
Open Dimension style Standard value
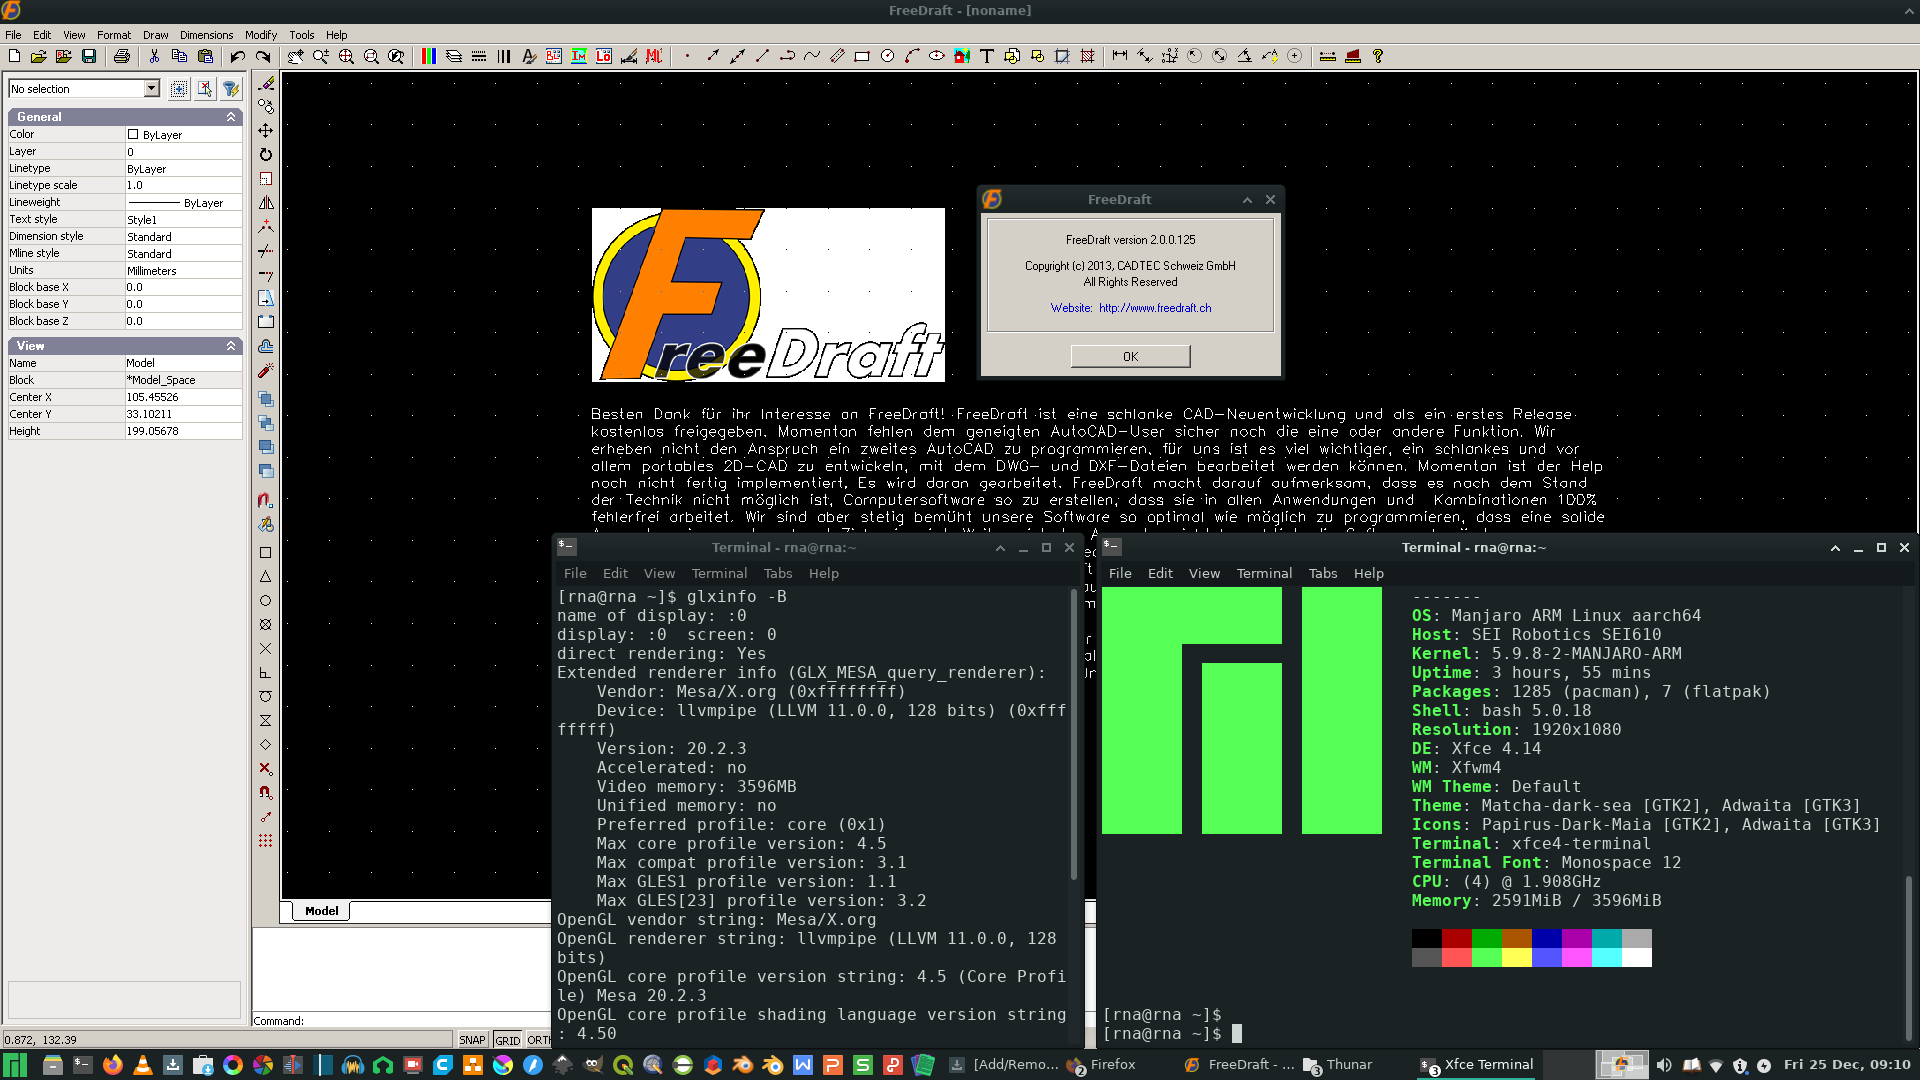[x=183, y=237]
